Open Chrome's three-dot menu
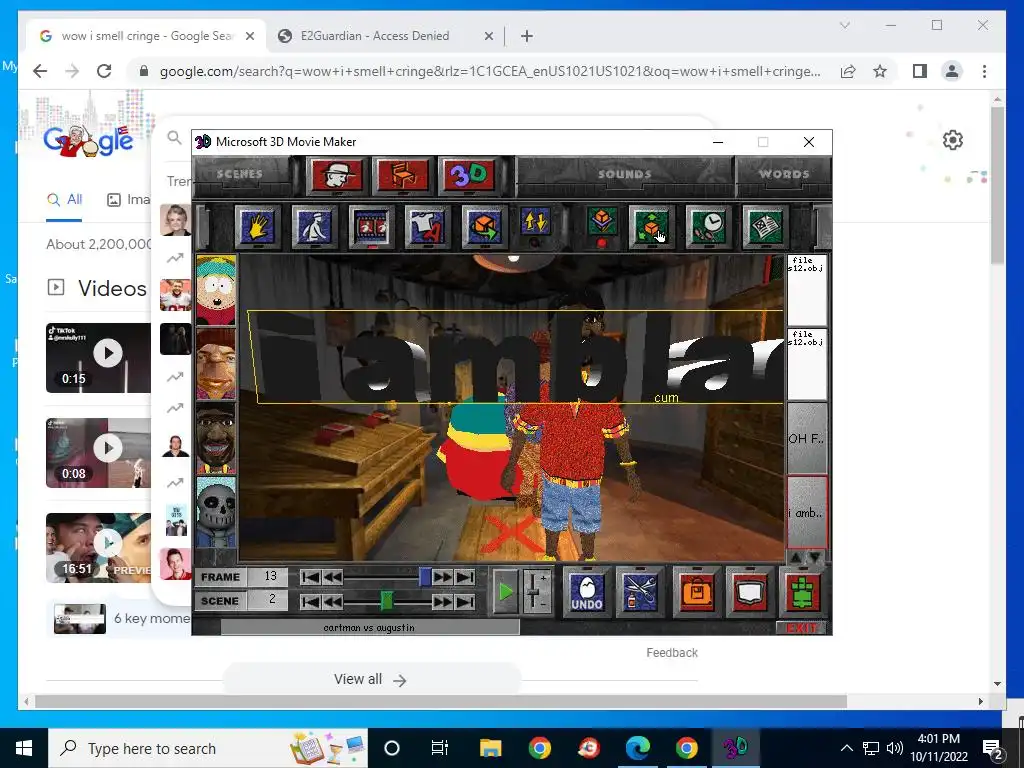 pos(984,71)
